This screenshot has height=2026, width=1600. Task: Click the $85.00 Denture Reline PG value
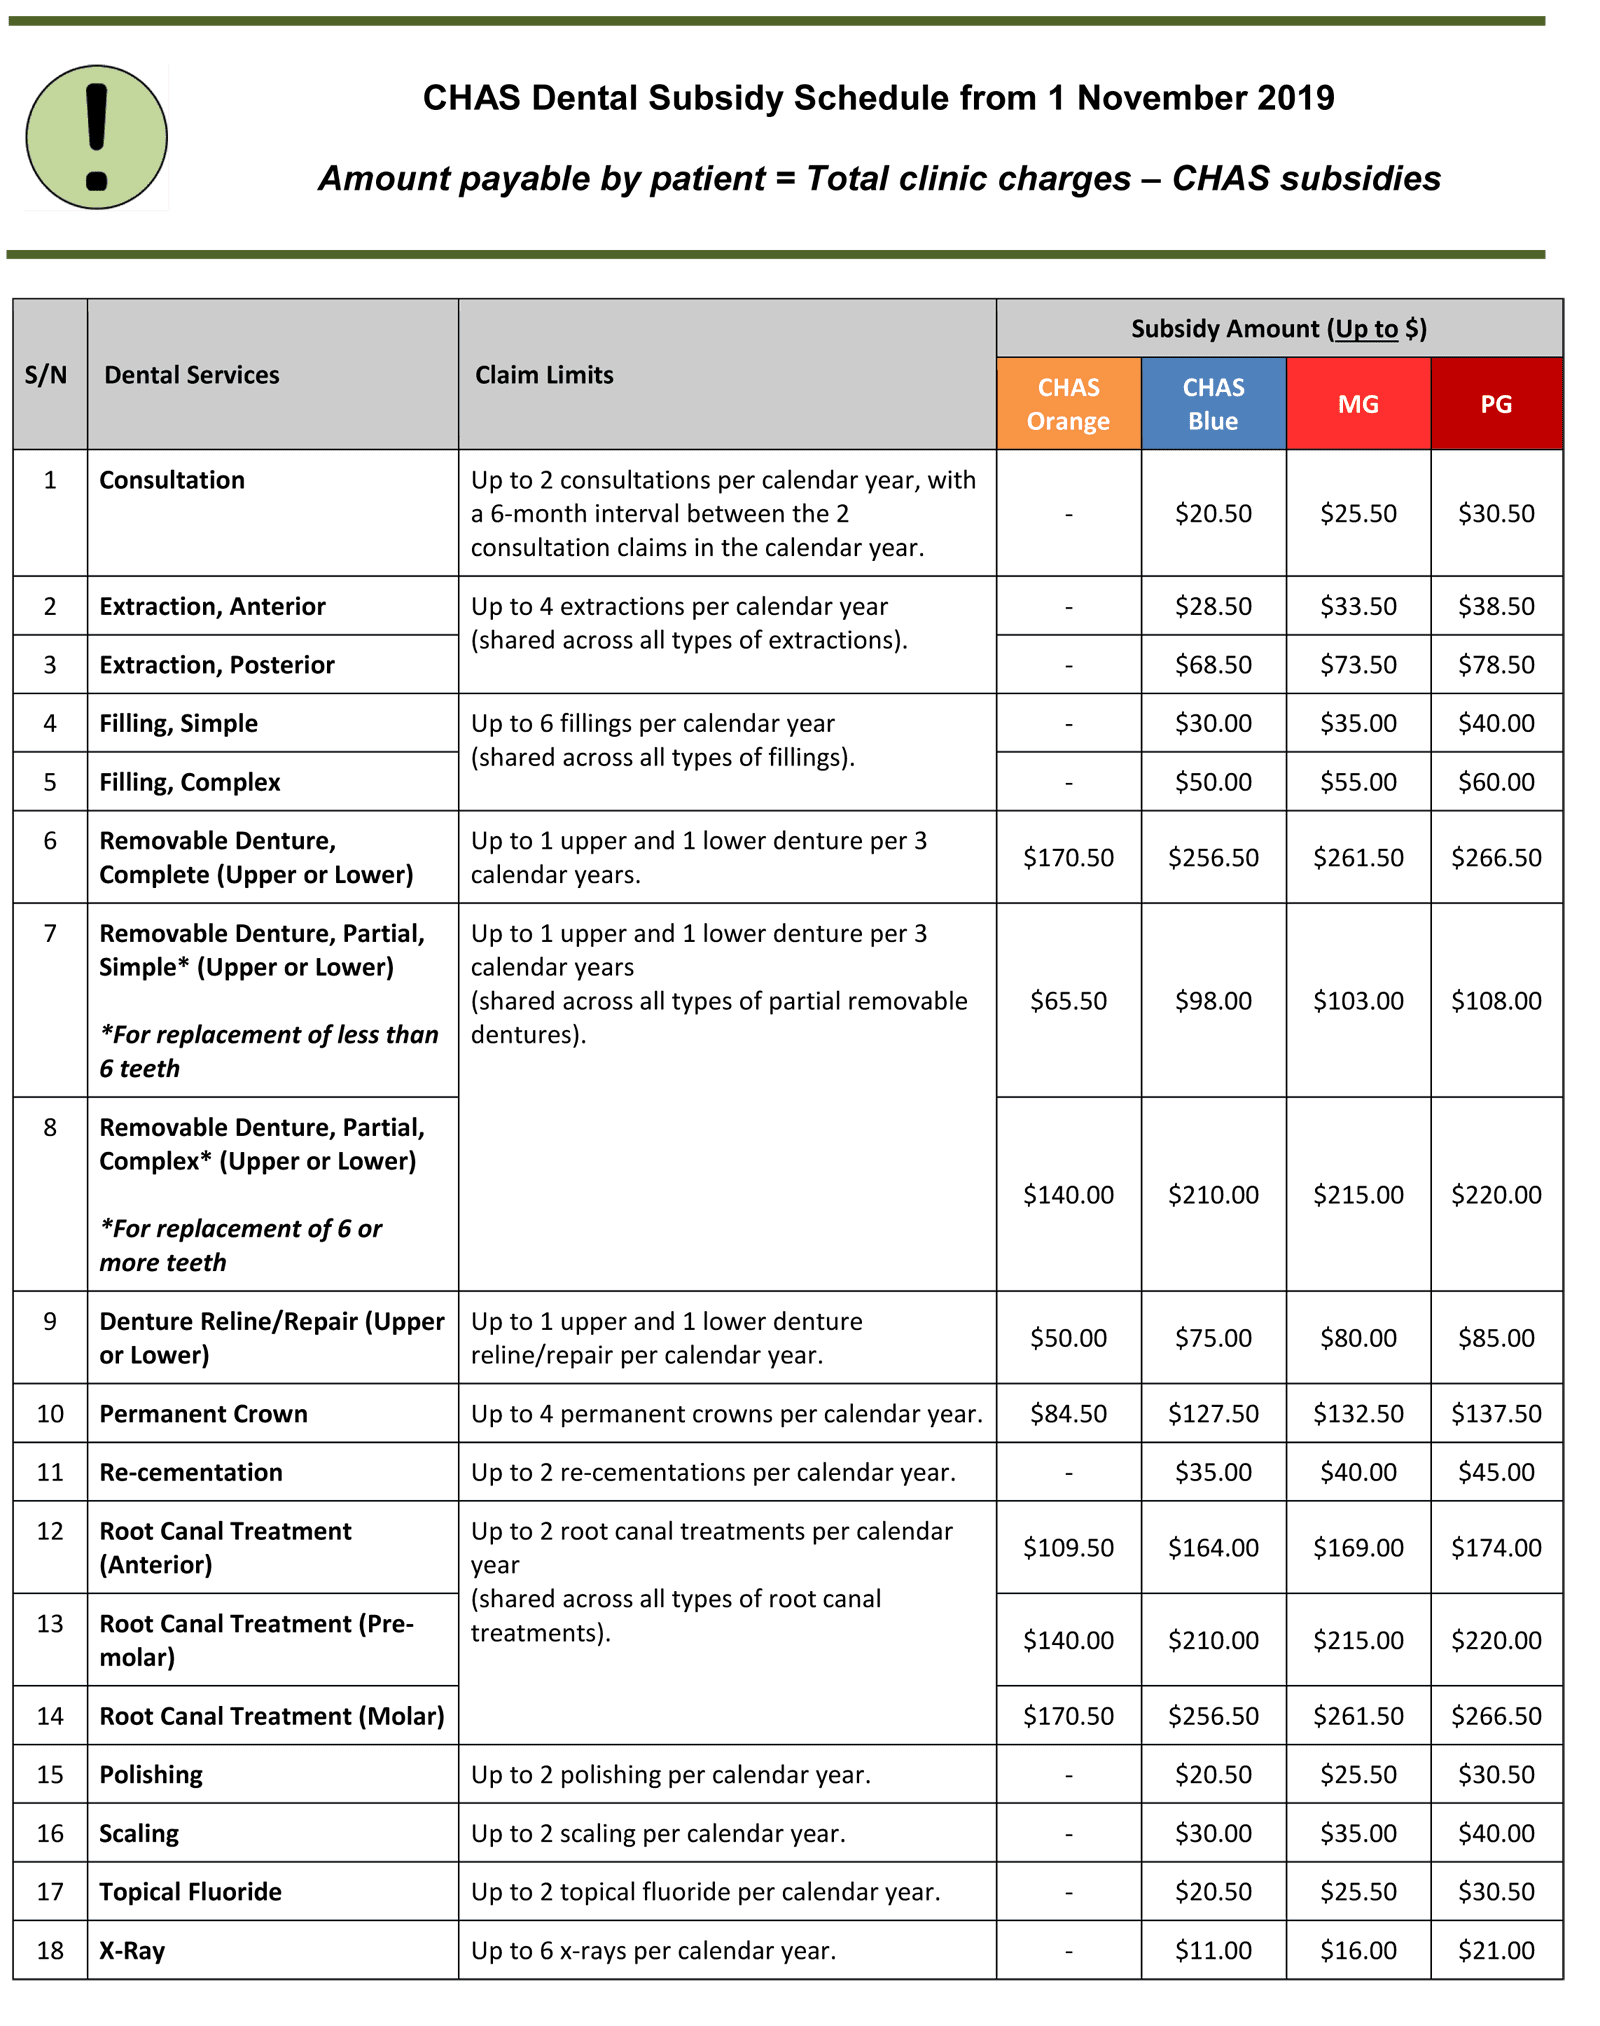click(1496, 1338)
